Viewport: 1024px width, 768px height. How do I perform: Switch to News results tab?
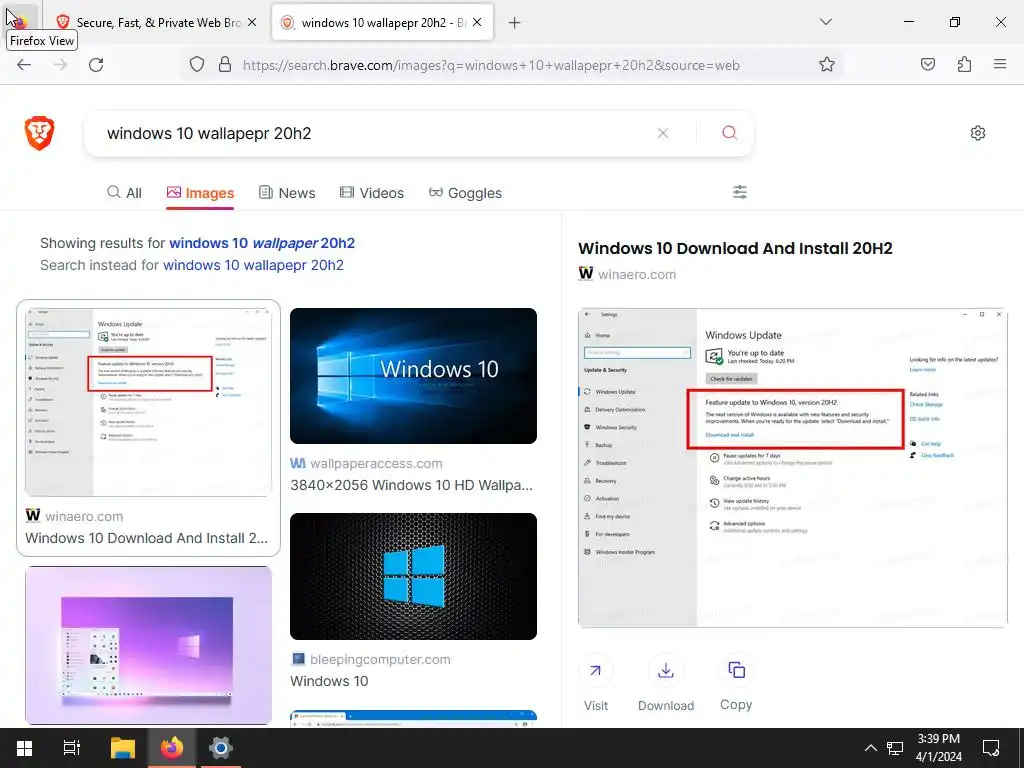(x=287, y=193)
